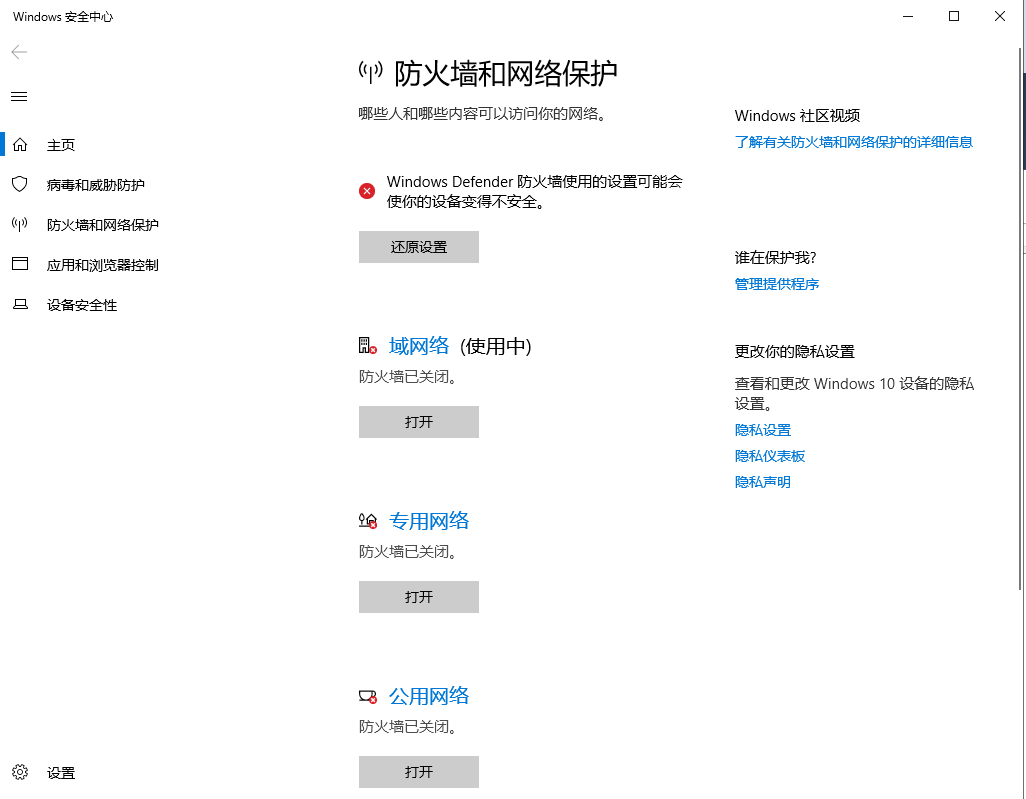Click the 公用网络 coffee cup icon
This screenshot has height=799, width=1026.
[x=368, y=696]
